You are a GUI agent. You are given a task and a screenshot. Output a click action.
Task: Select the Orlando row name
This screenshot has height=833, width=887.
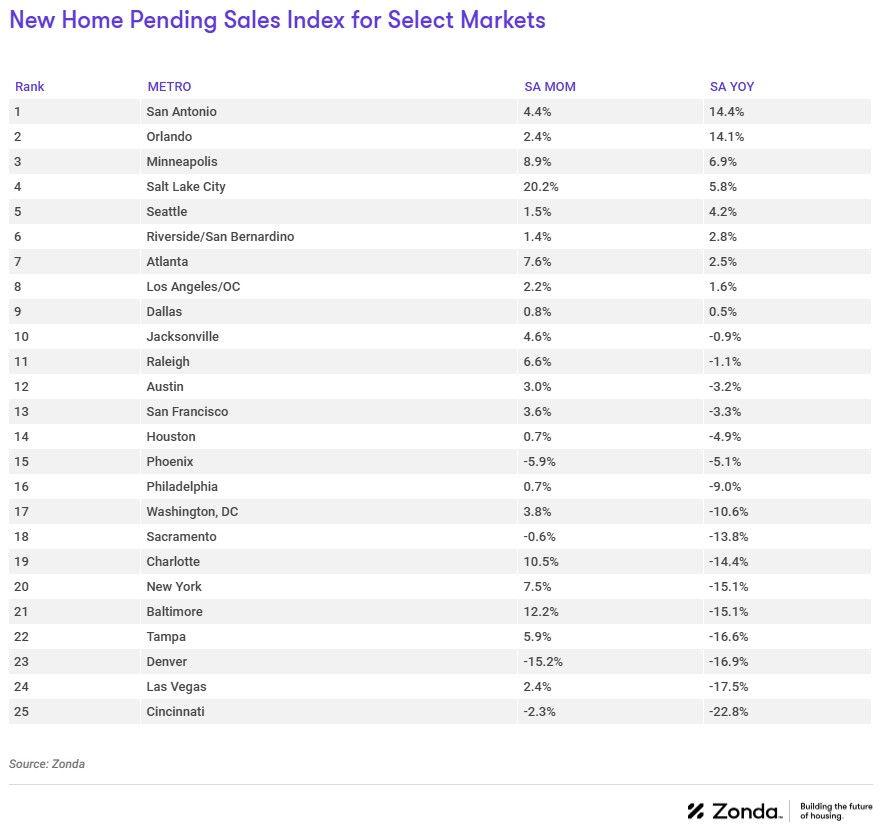click(x=169, y=137)
